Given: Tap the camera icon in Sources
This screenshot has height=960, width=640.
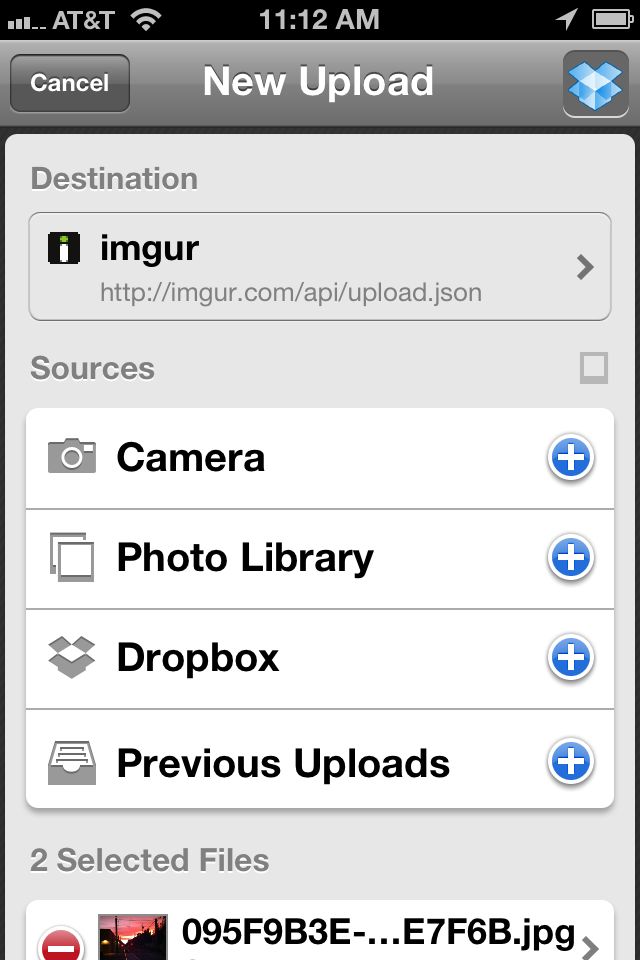Looking at the screenshot, I should coord(72,456).
